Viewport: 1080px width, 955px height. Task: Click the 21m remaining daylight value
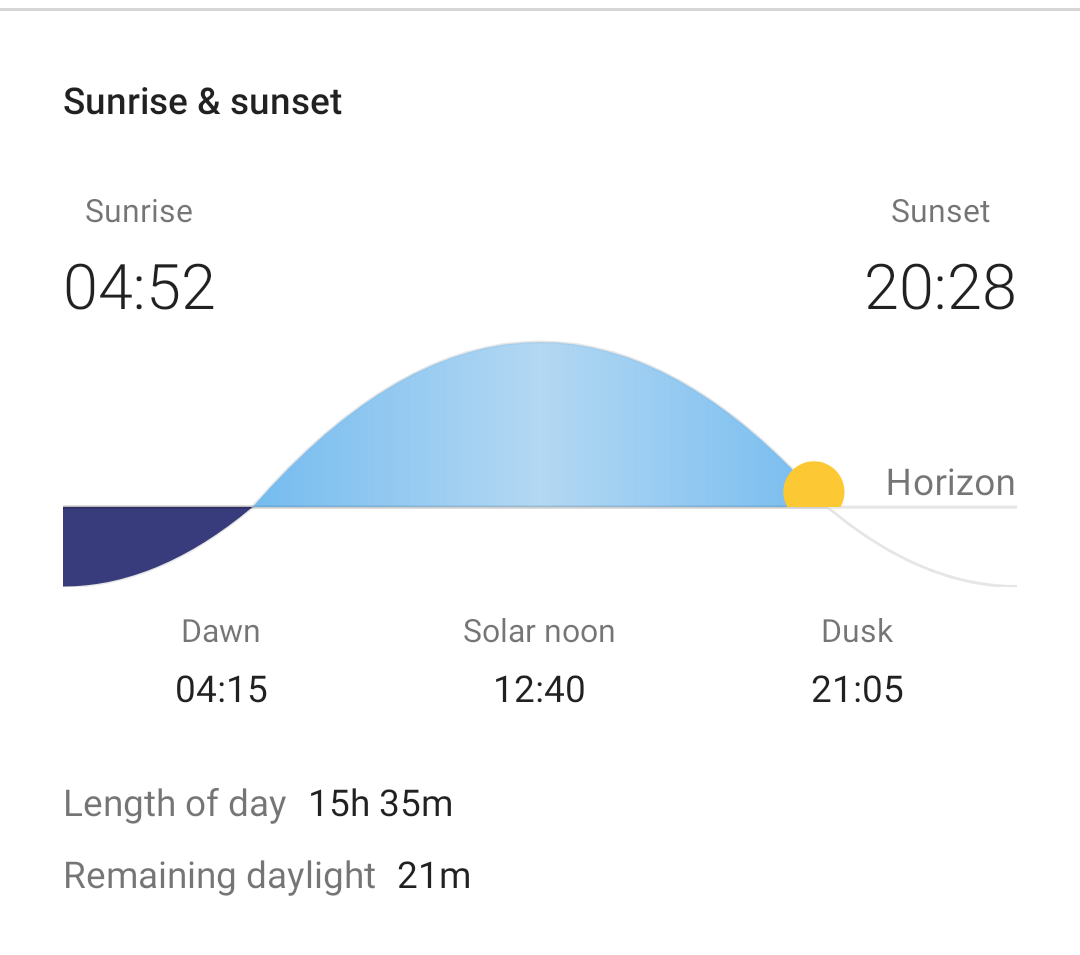(434, 876)
